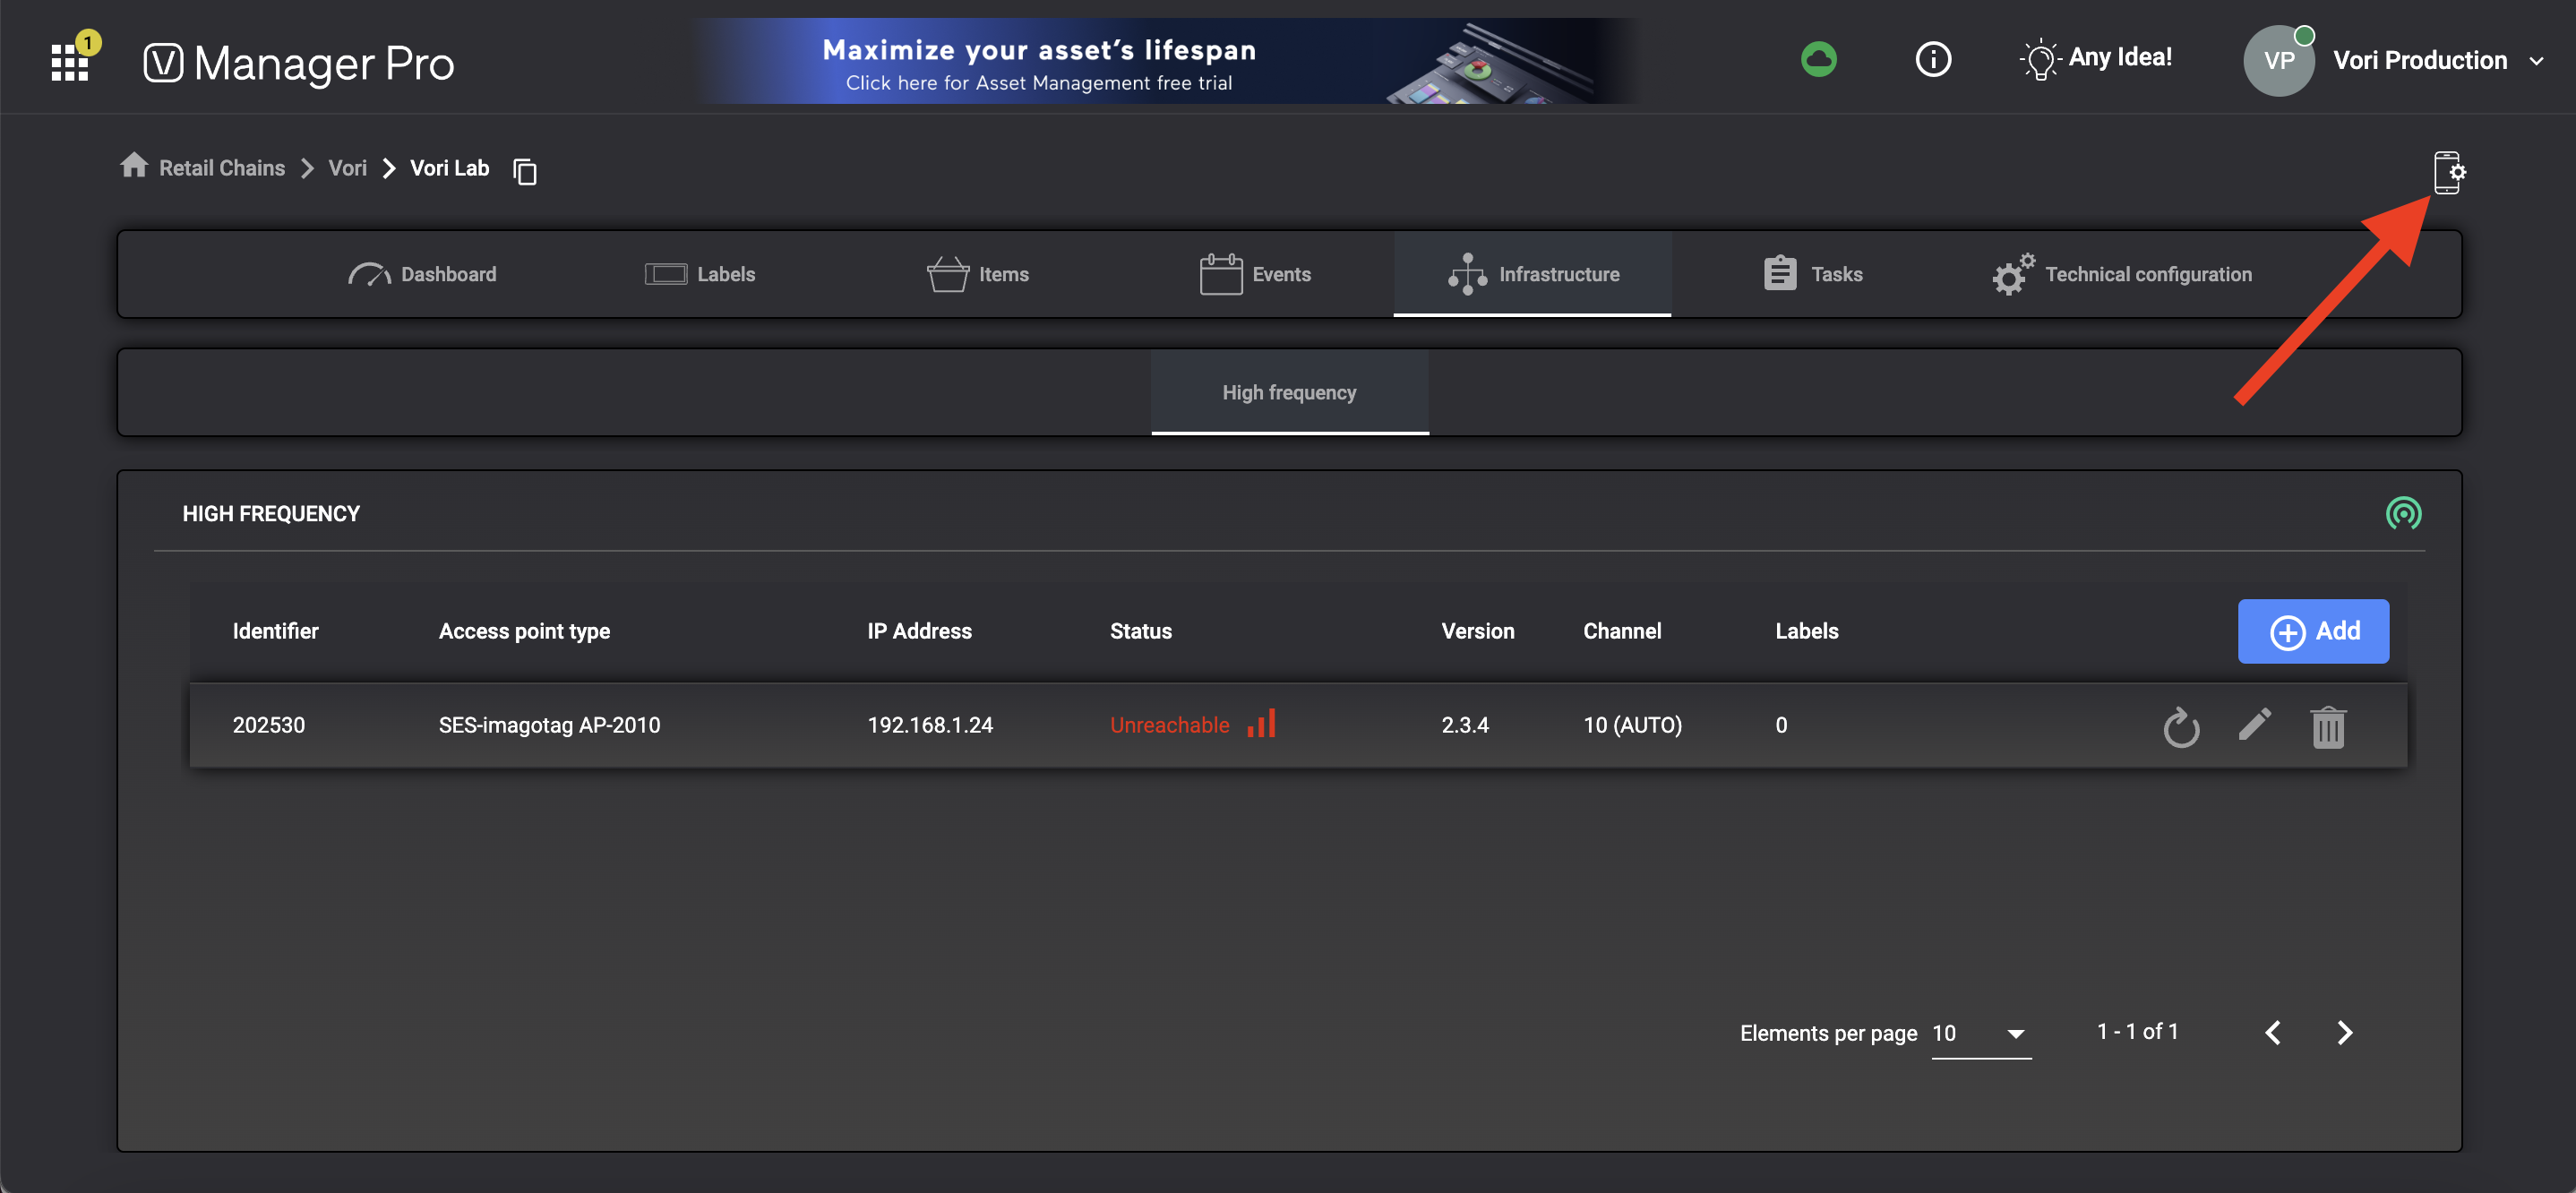Edit access point 202530 with pencil
Screen dimensions: 2576x1193
click(2254, 725)
